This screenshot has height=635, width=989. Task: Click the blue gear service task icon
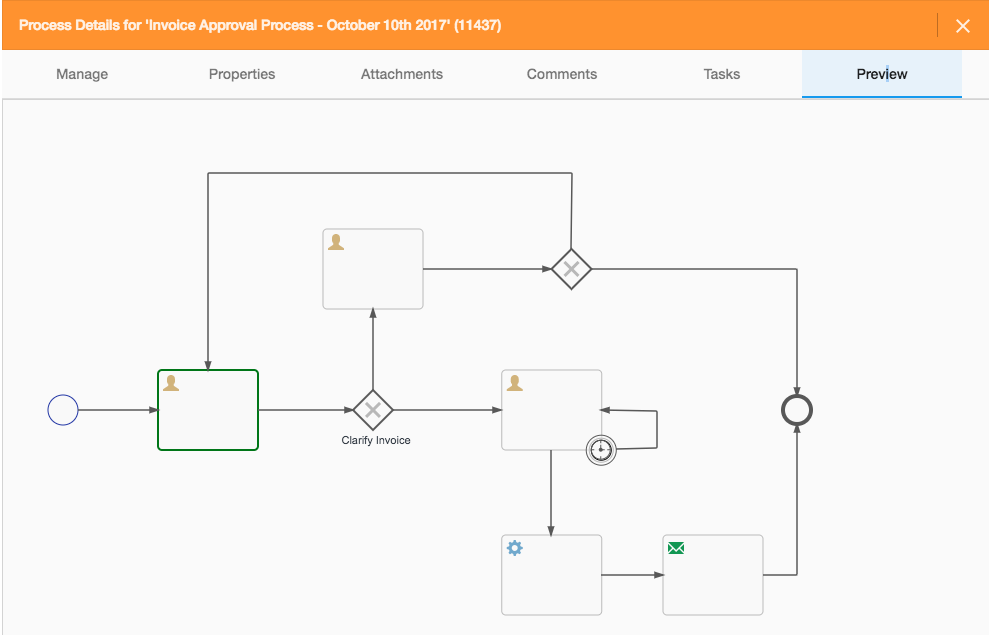point(515,548)
